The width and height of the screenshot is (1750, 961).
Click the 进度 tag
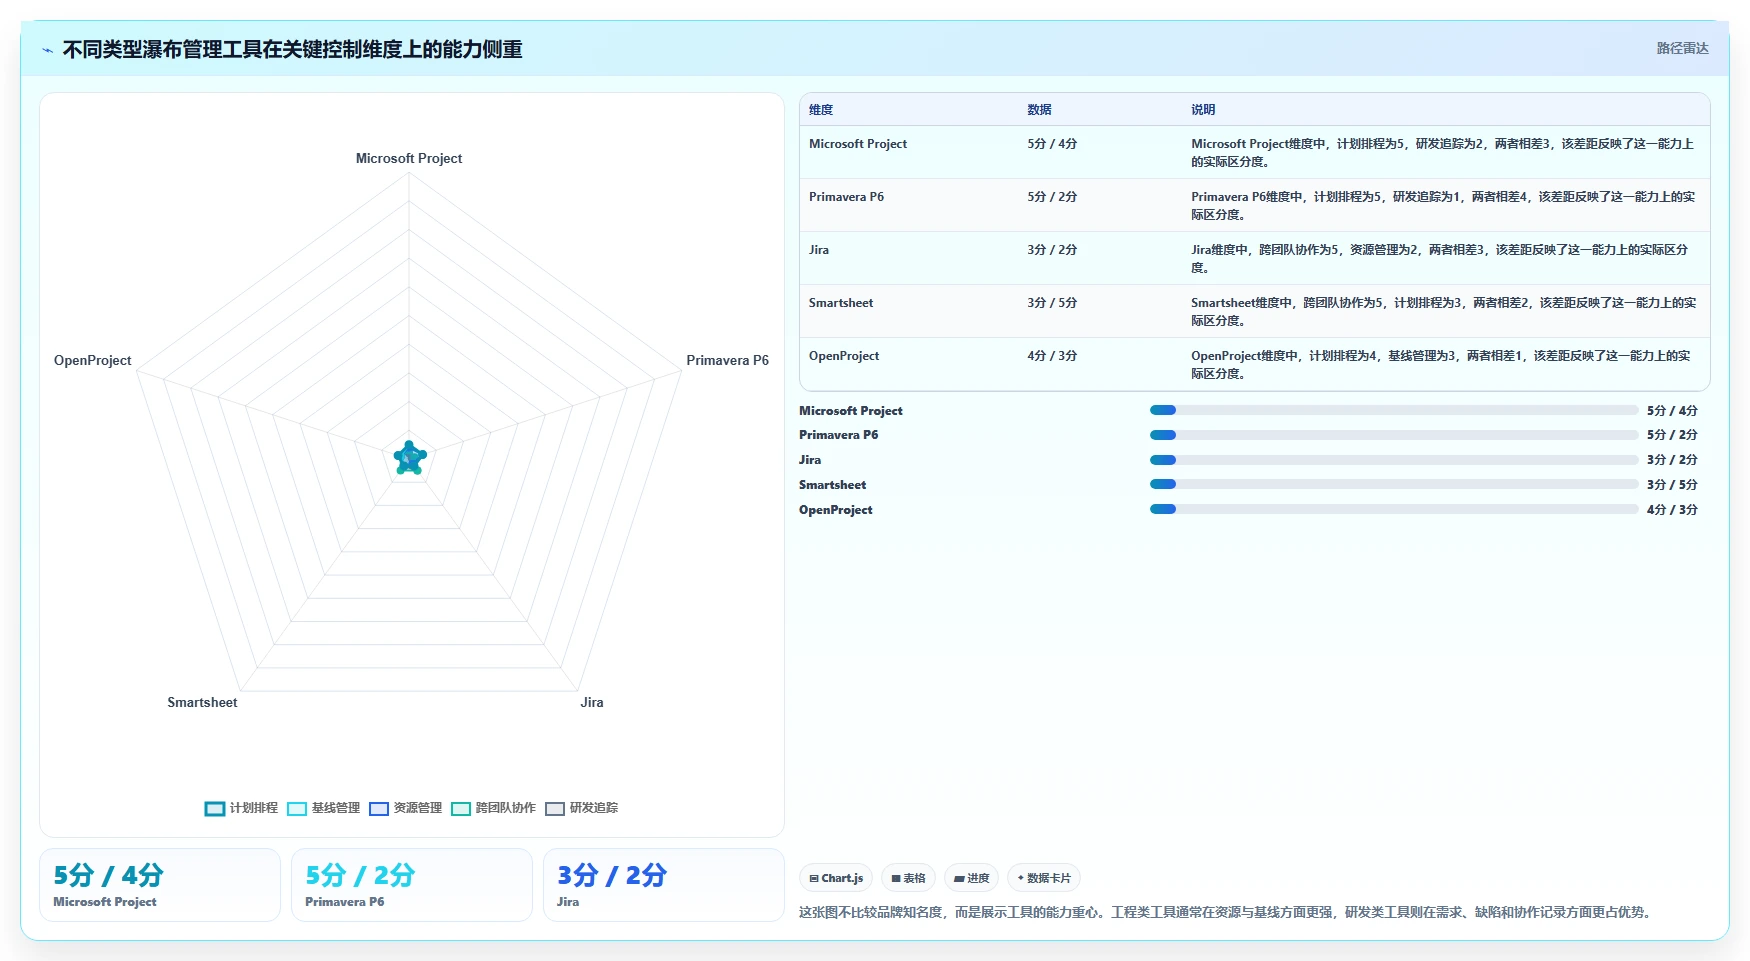pyautogui.click(x=971, y=878)
